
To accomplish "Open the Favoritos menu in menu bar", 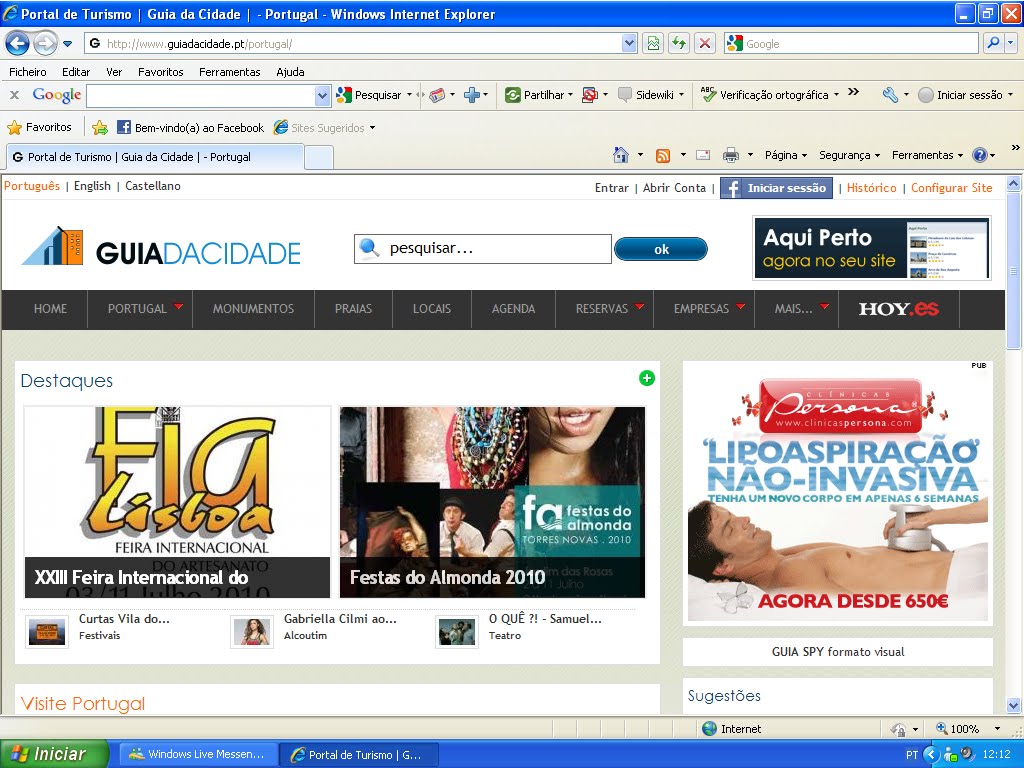I will click(x=161, y=72).
